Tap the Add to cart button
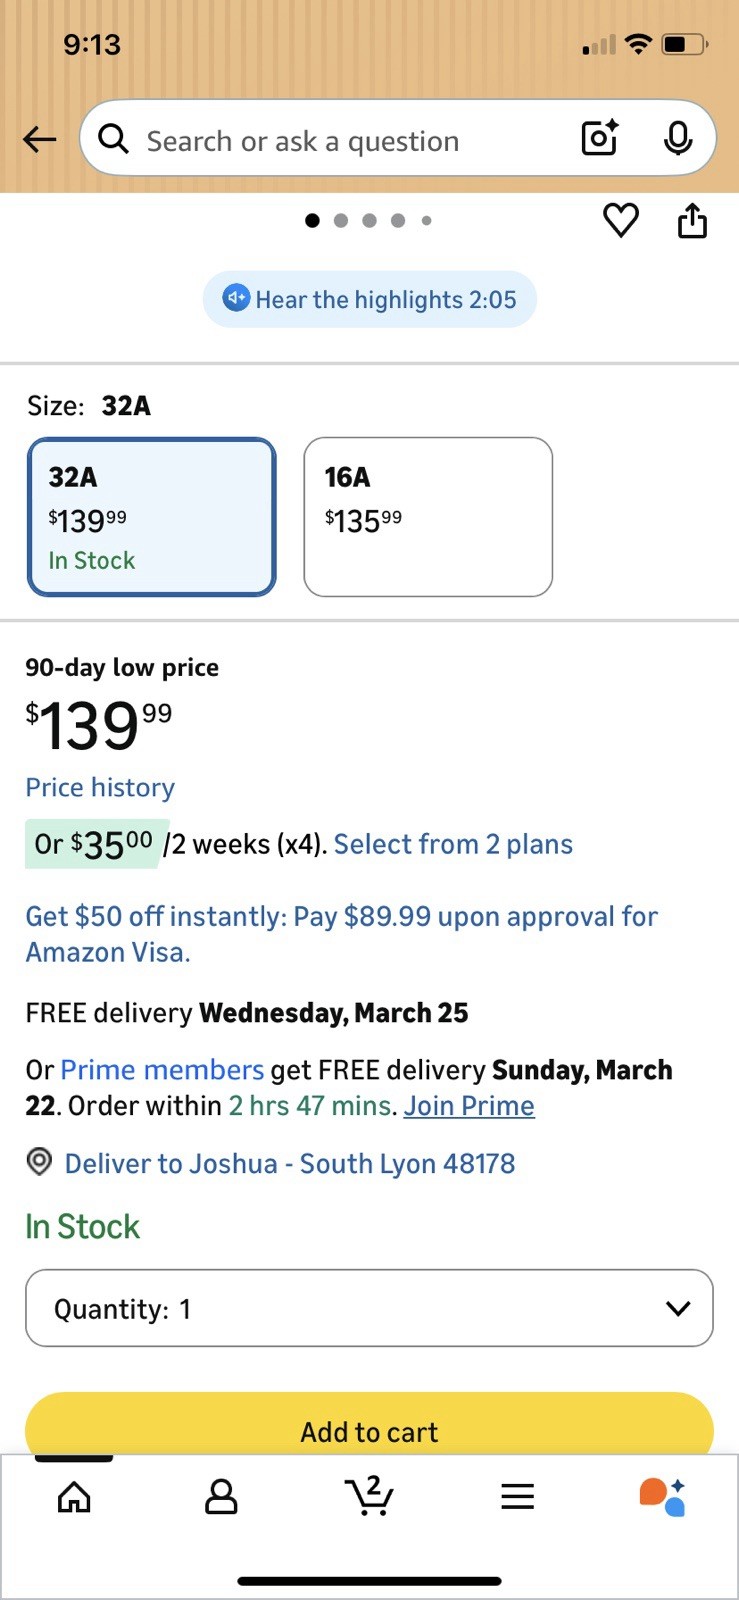Image resolution: width=739 pixels, height=1600 pixels. [369, 1430]
